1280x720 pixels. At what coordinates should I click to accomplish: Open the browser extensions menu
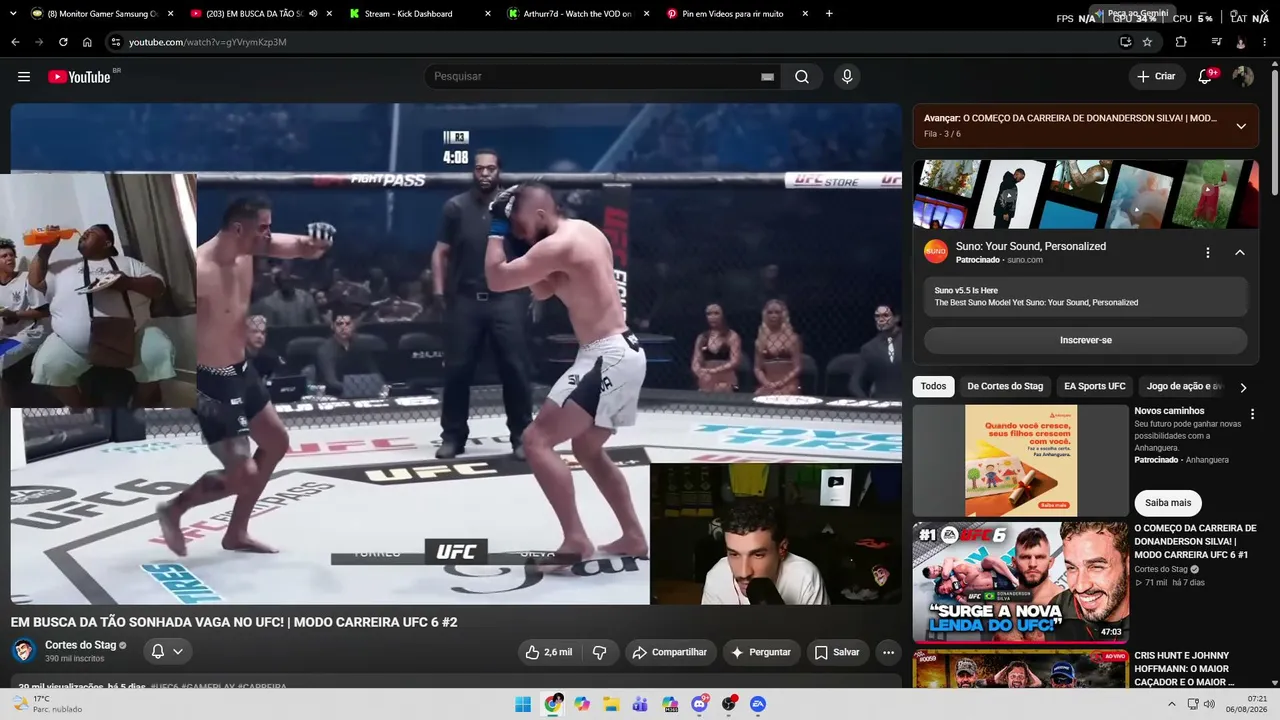pyautogui.click(x=1181, y=42)
